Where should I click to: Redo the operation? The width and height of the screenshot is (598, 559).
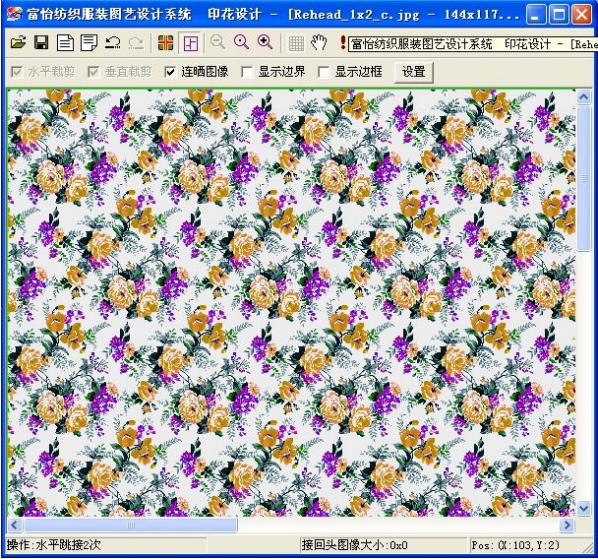[136, 42]
